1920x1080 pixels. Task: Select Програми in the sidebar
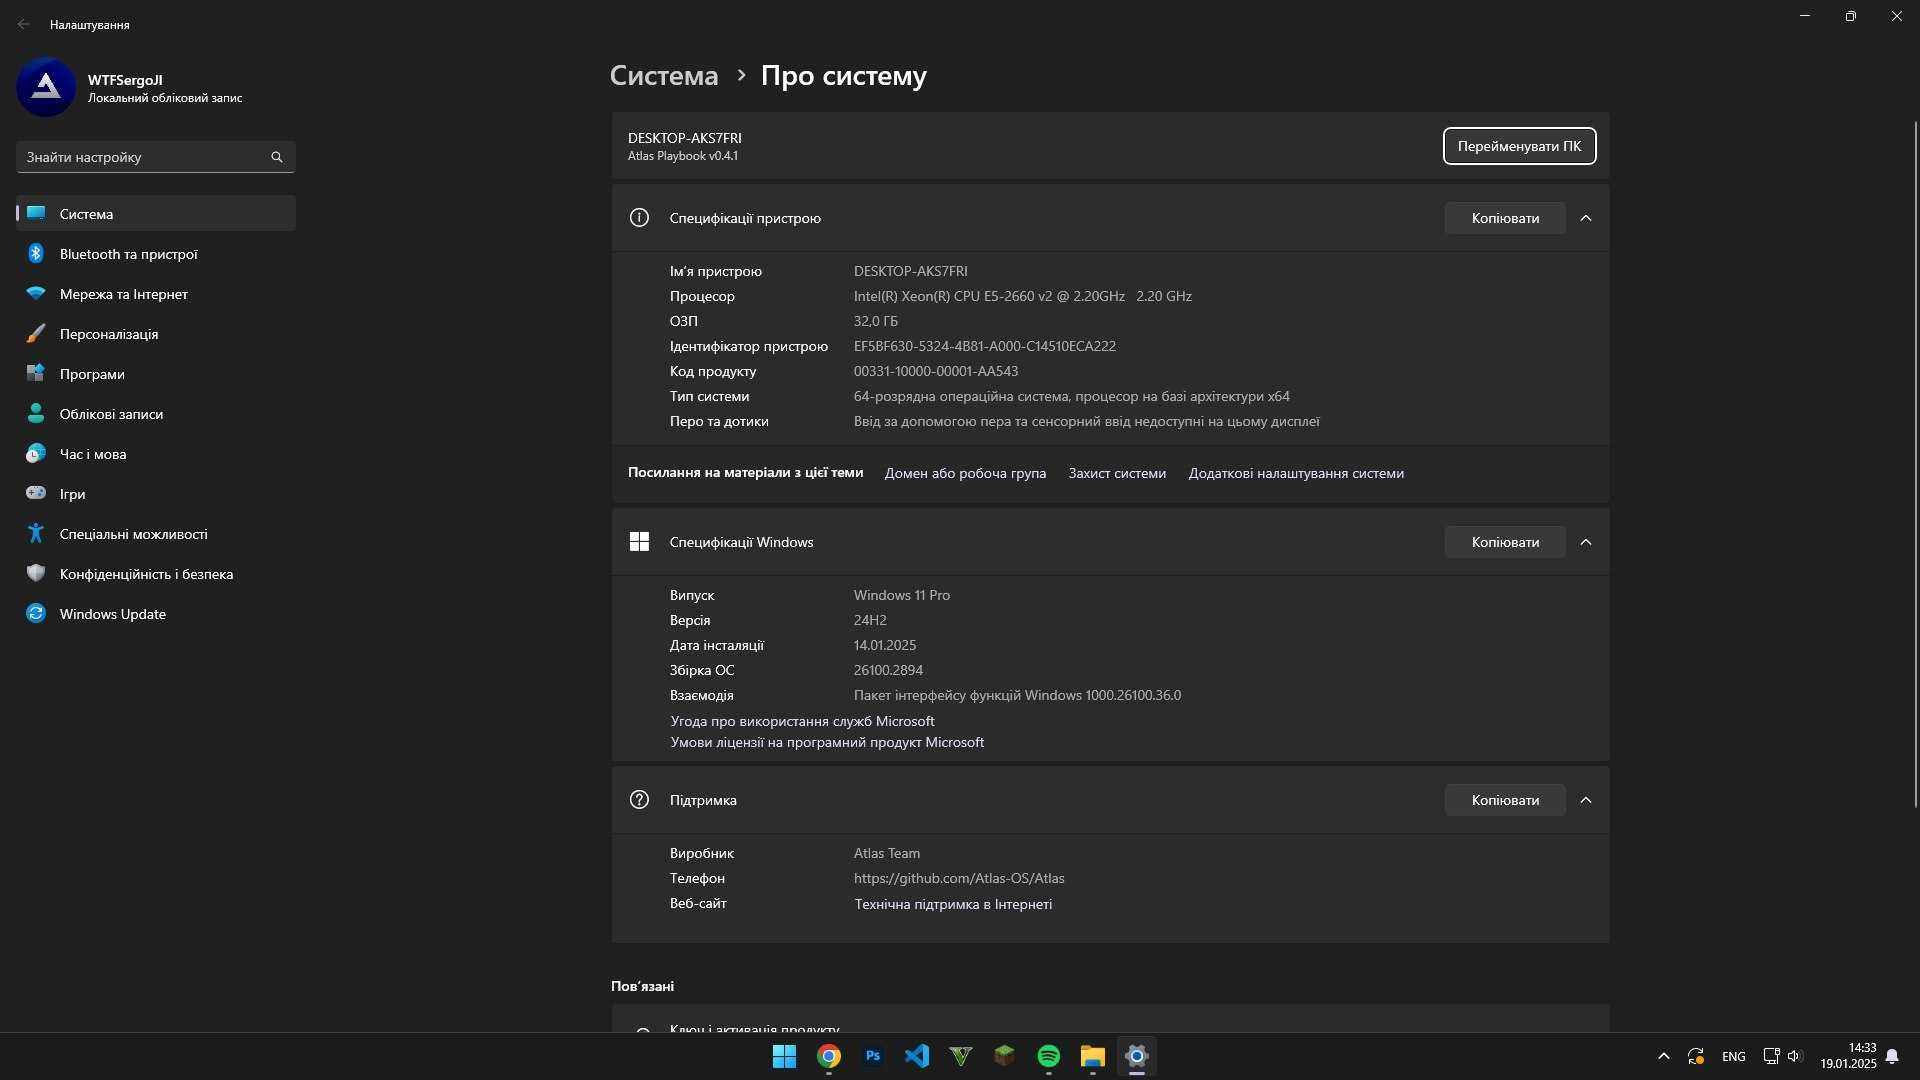tap(156, 374)
